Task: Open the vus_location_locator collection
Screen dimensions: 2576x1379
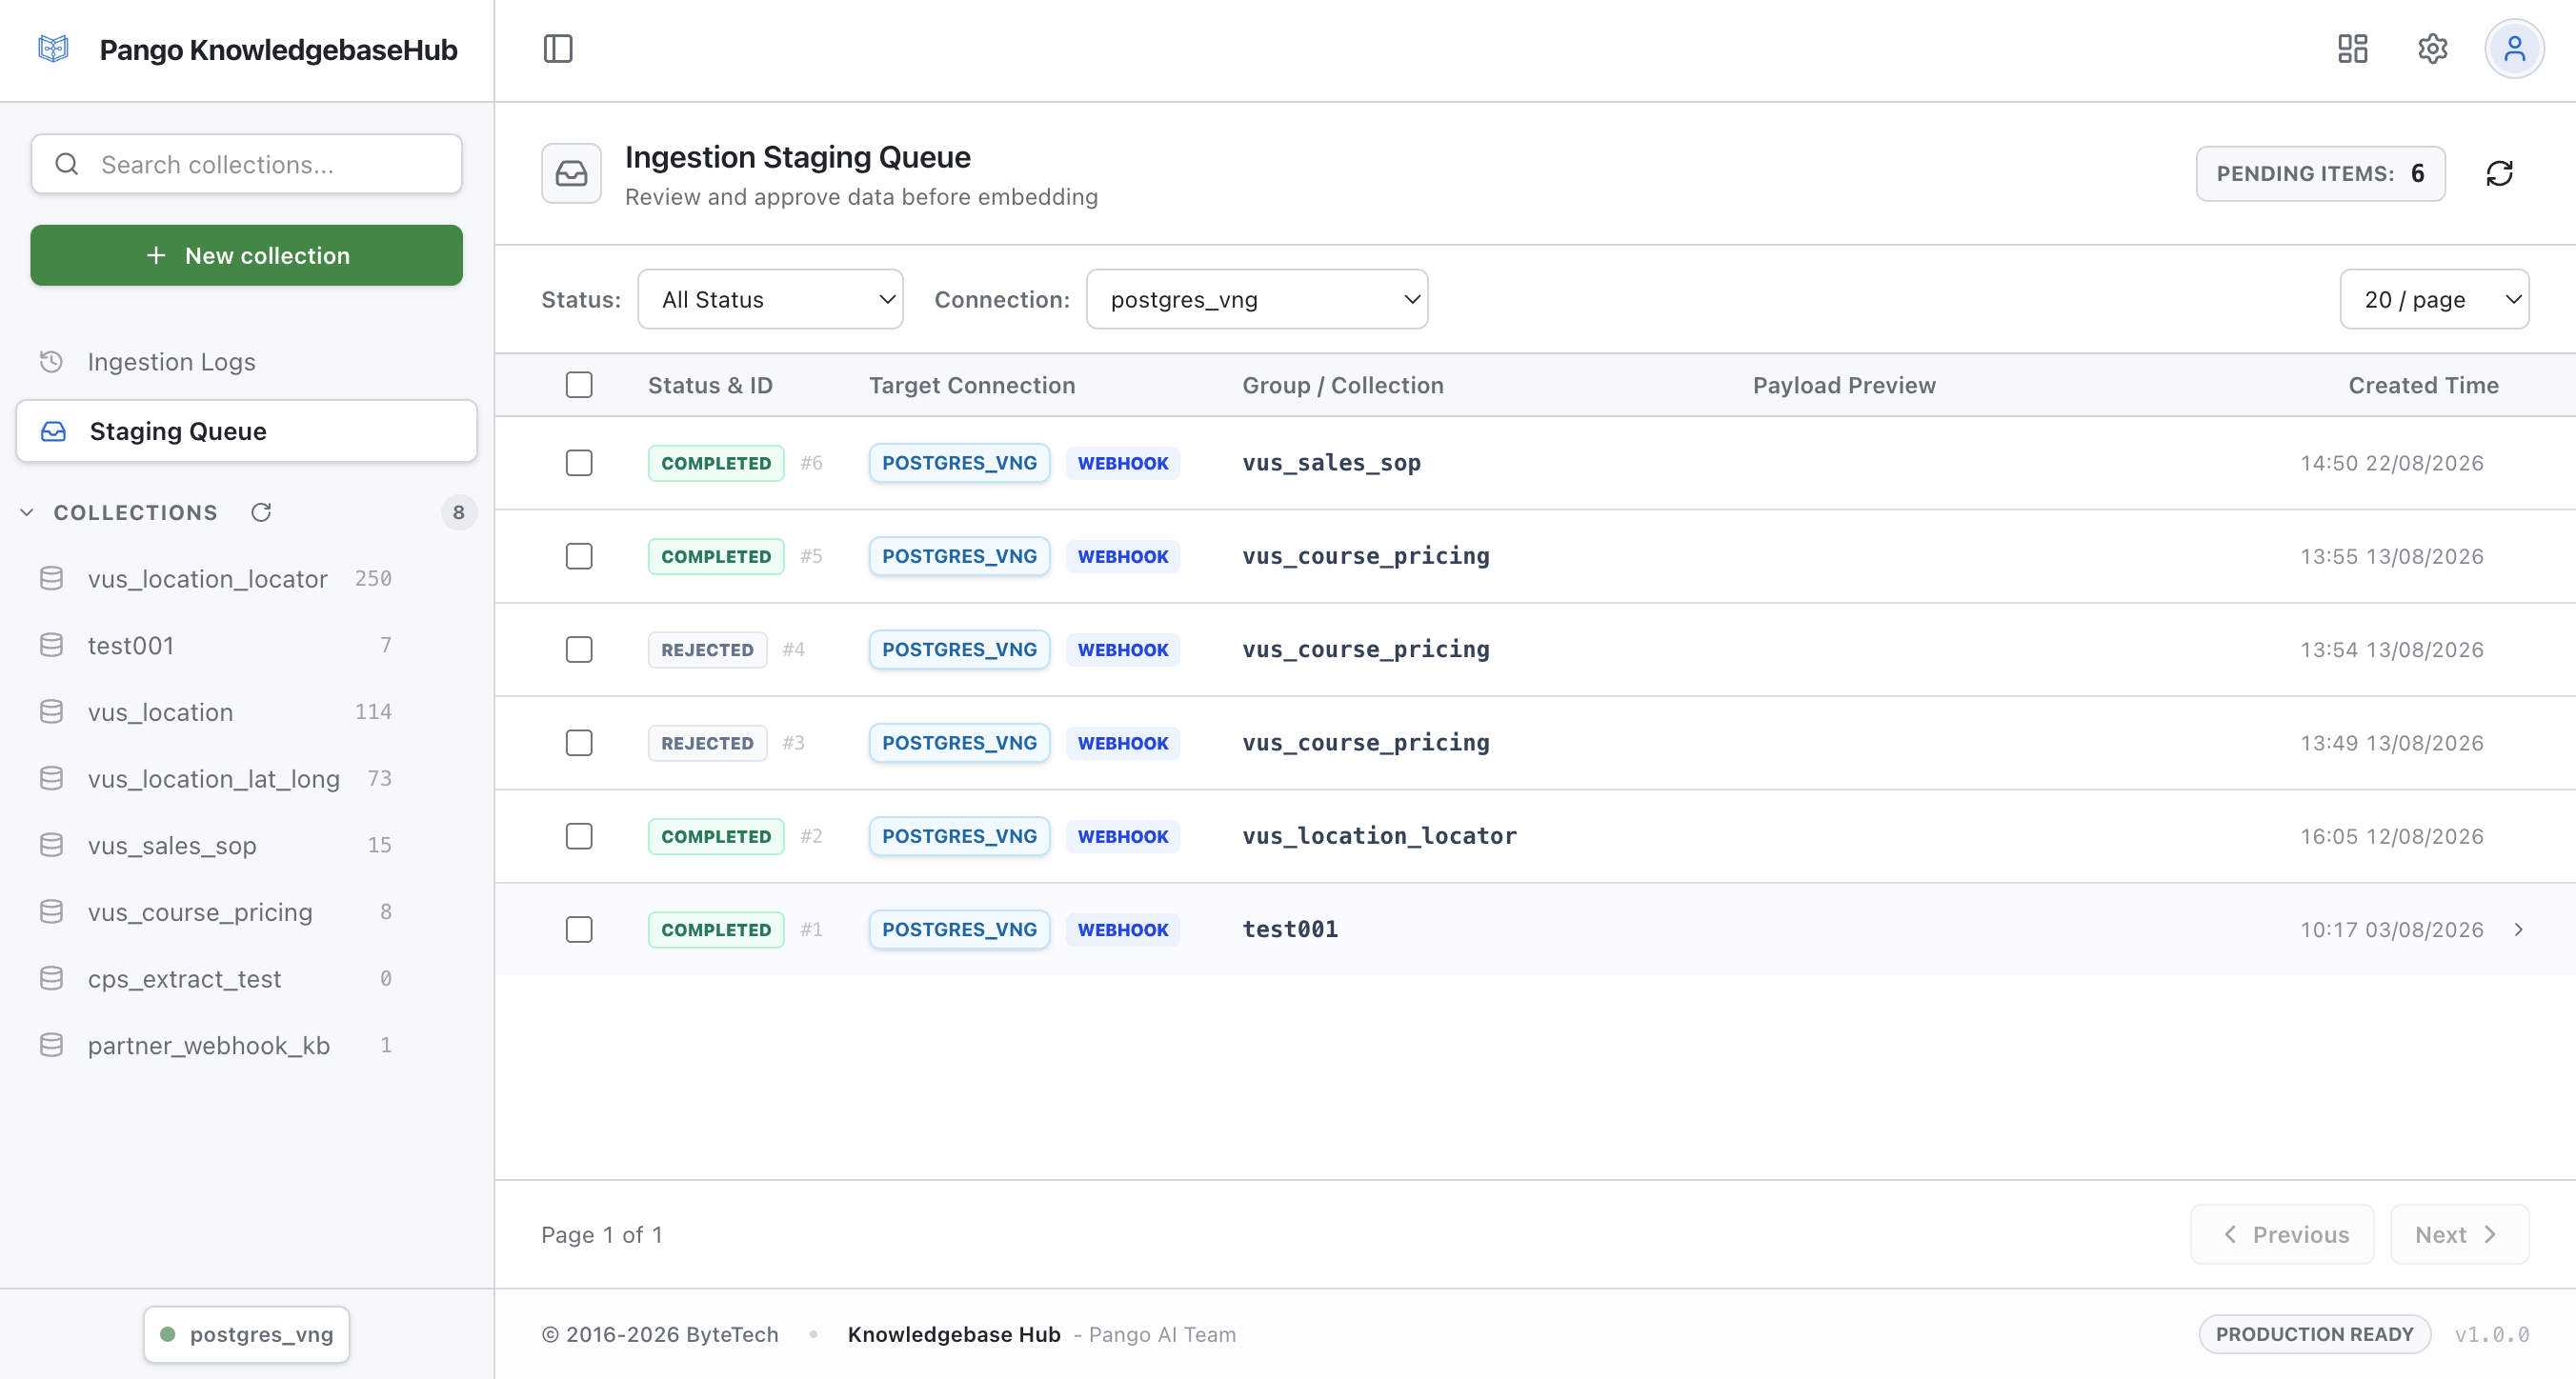Action: coord(246,578)
